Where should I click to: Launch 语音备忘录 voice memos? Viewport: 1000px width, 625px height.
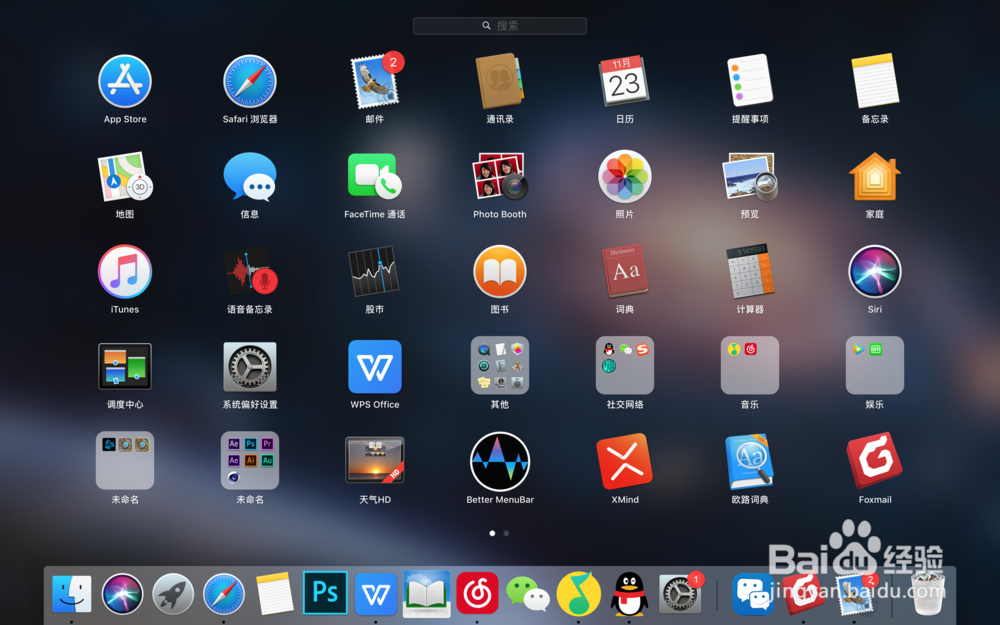(x=250, y=271)
